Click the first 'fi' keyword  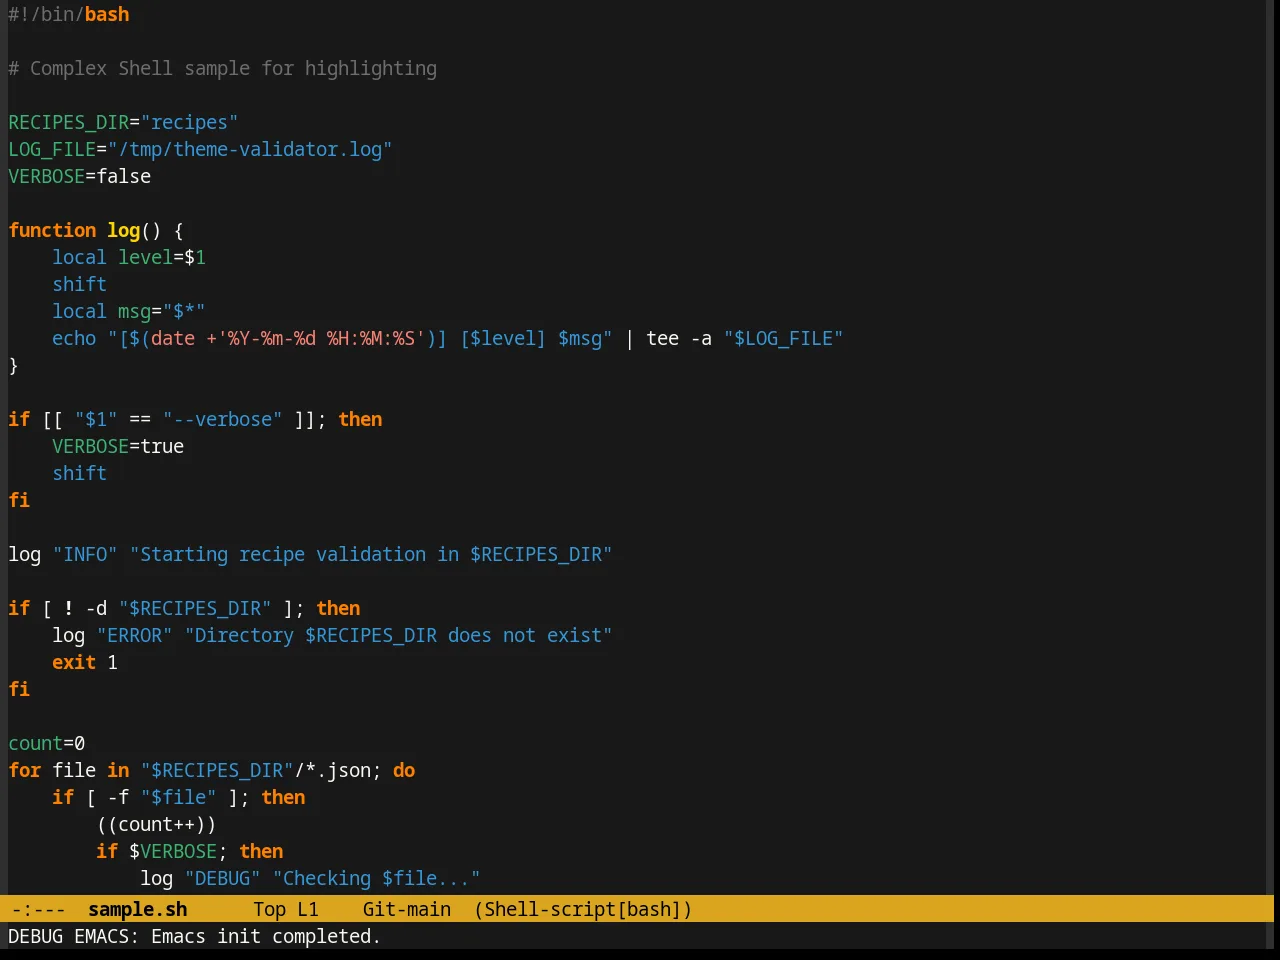point(19,500)
